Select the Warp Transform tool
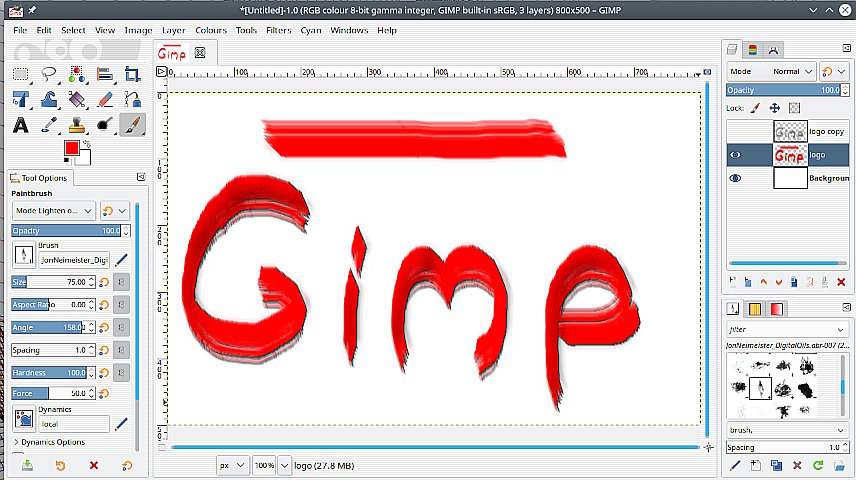This screenshot has width=856, height=480. coord(49,99)
